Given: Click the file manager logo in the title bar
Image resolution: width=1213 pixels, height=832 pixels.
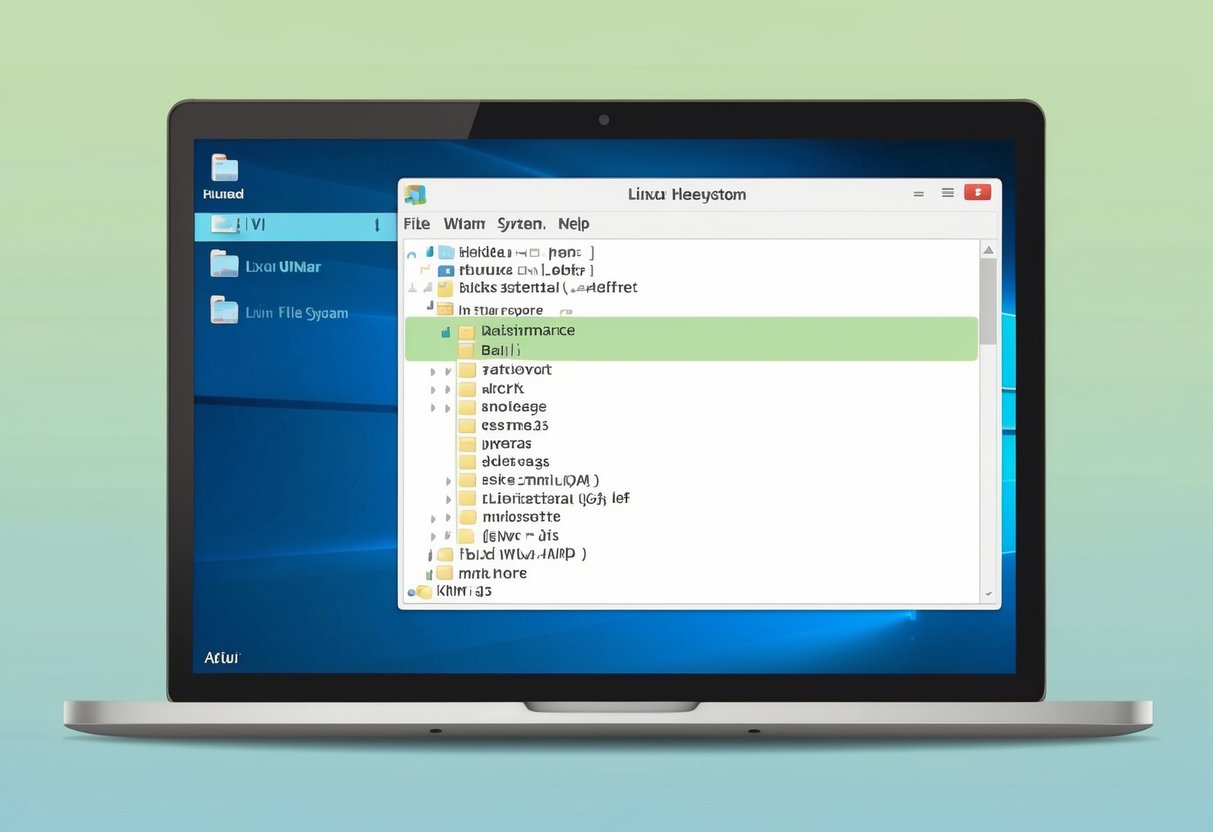Looking at the screenshot, I should click(416, 194).
